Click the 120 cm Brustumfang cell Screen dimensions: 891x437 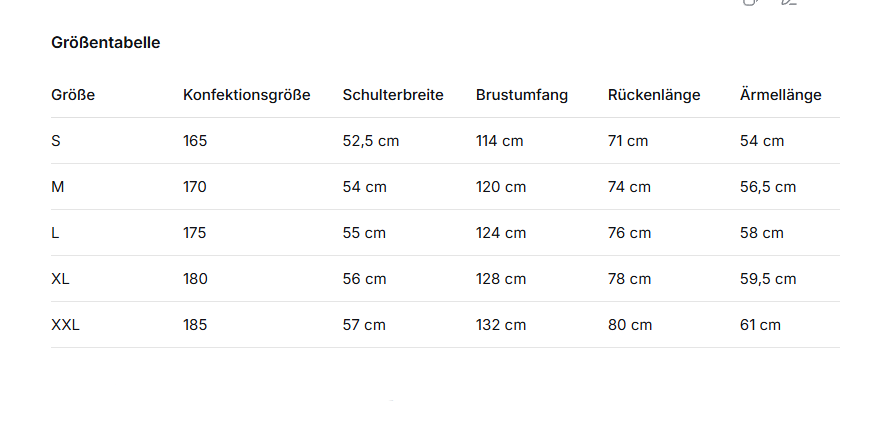[x=501, y=187]
